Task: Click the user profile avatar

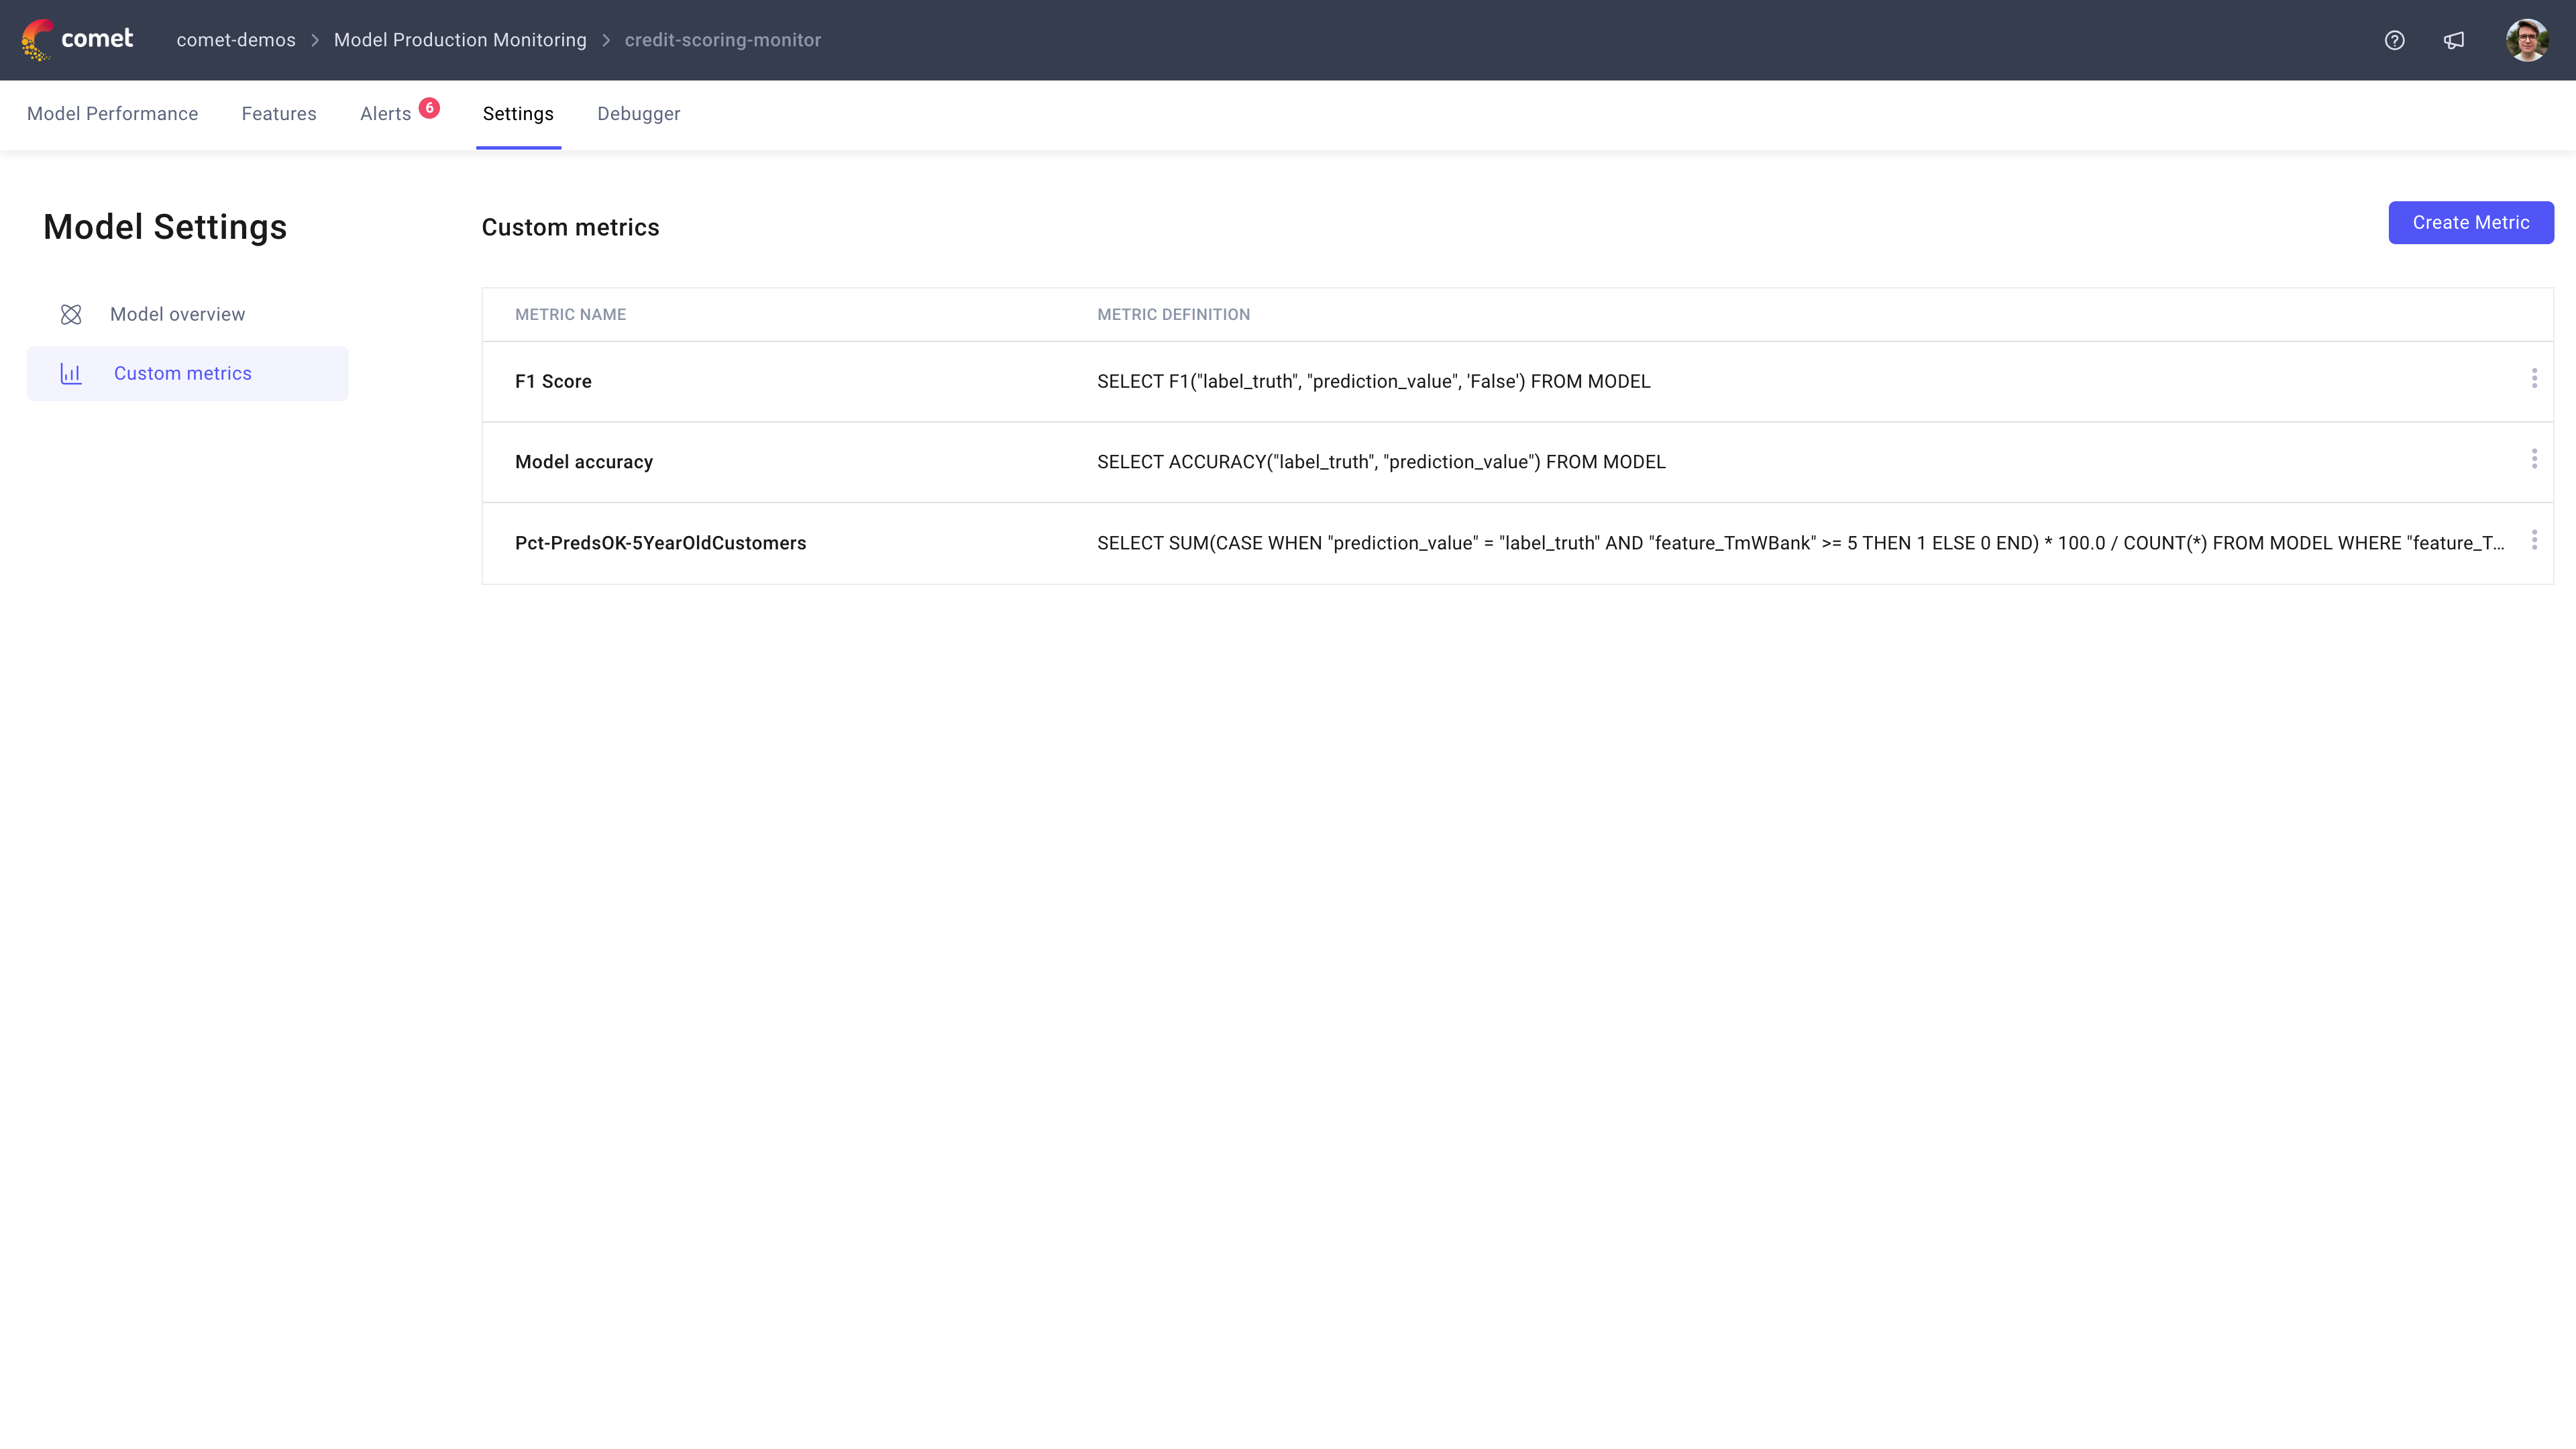Action: 2527,40
